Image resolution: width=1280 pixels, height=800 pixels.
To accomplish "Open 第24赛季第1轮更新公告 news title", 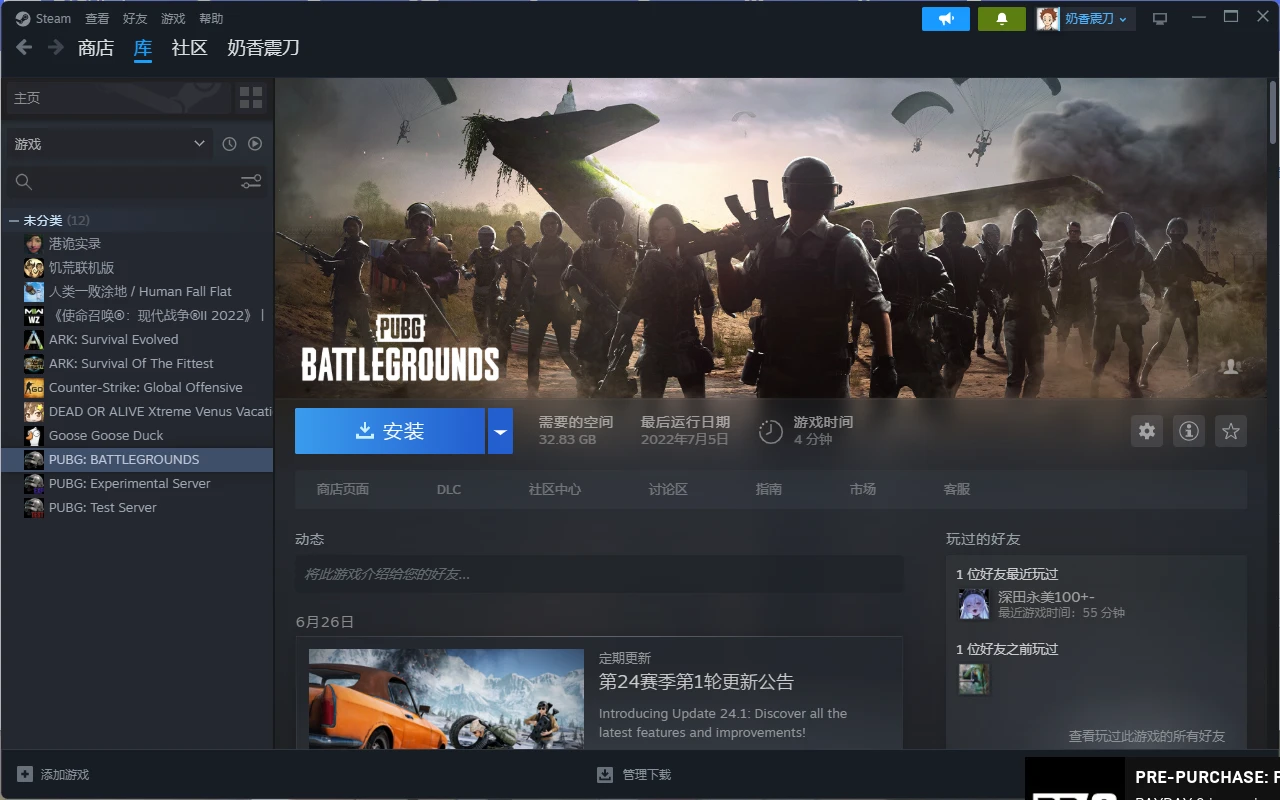I will click(x=696, y=682).
